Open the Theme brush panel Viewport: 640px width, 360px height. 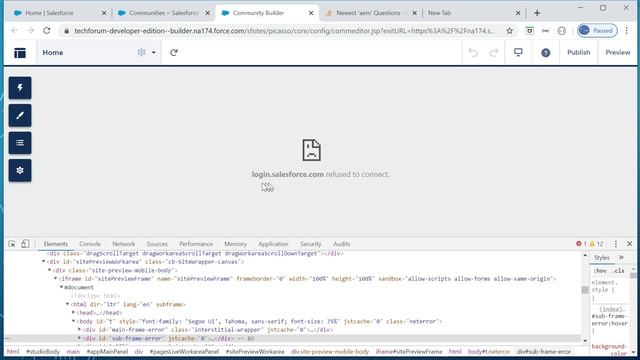pyautogui.click(x=20, y=115)
